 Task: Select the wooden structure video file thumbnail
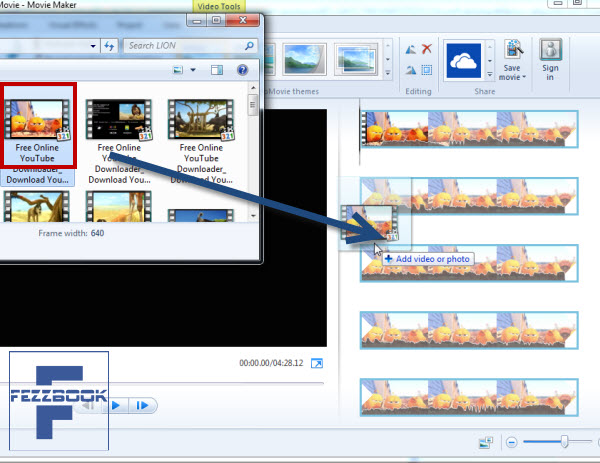[201, 119]
